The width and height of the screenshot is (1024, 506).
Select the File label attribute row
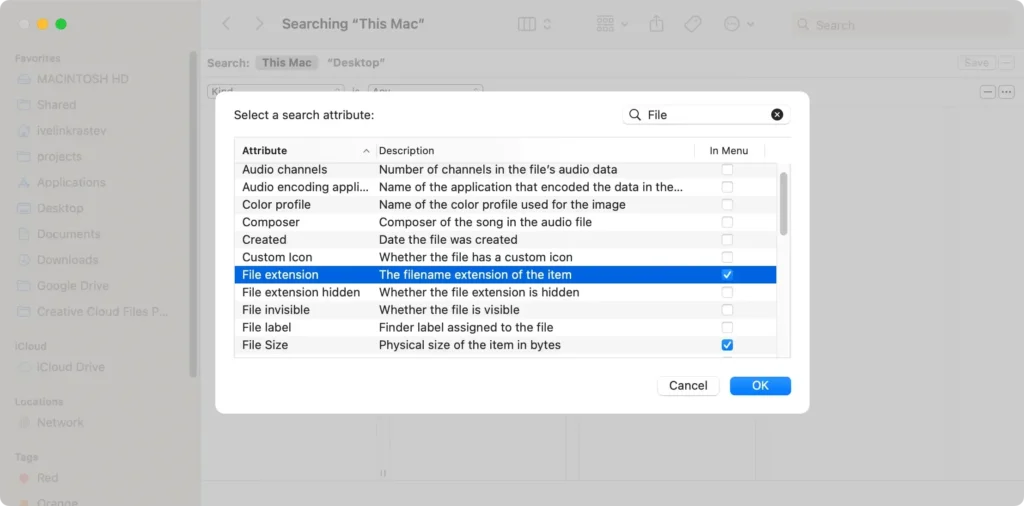point(505,328)
